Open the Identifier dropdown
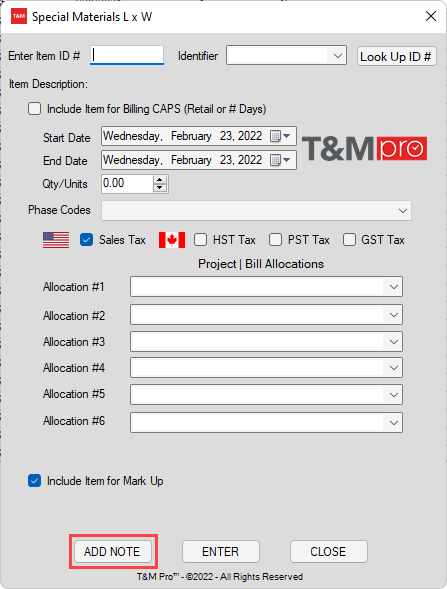447x589 pixels. (x=286, y=56)
